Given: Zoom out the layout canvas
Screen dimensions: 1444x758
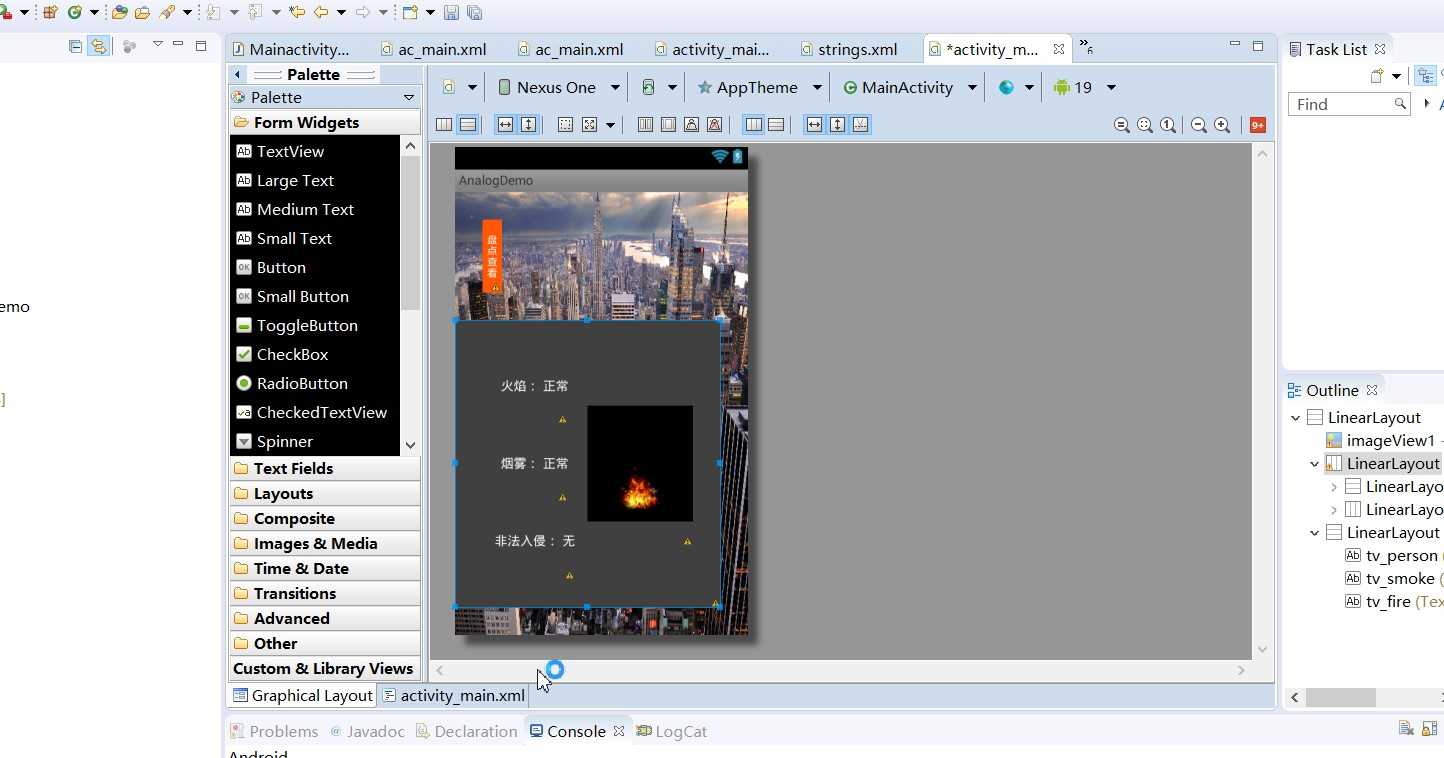Looking at the screenshot, I should coord(1198,125).
